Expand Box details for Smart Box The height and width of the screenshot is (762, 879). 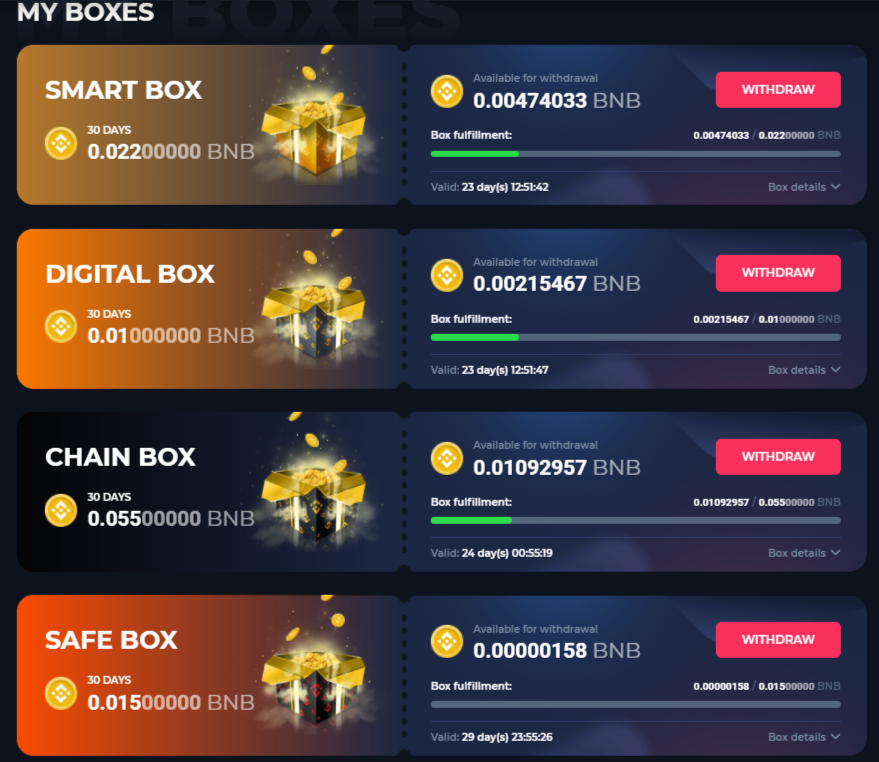tap(804, 187)
